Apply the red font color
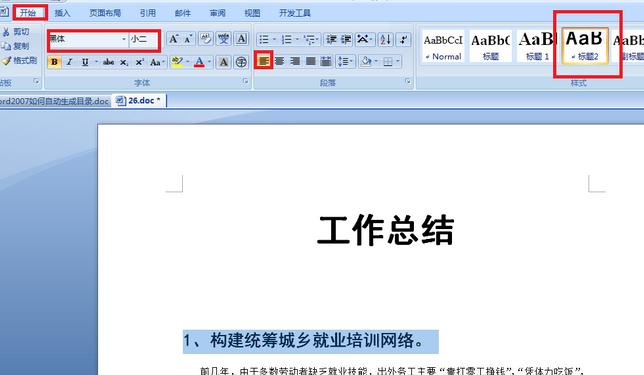Viewport: 644px width, 375px height. (x=199, y=62)
